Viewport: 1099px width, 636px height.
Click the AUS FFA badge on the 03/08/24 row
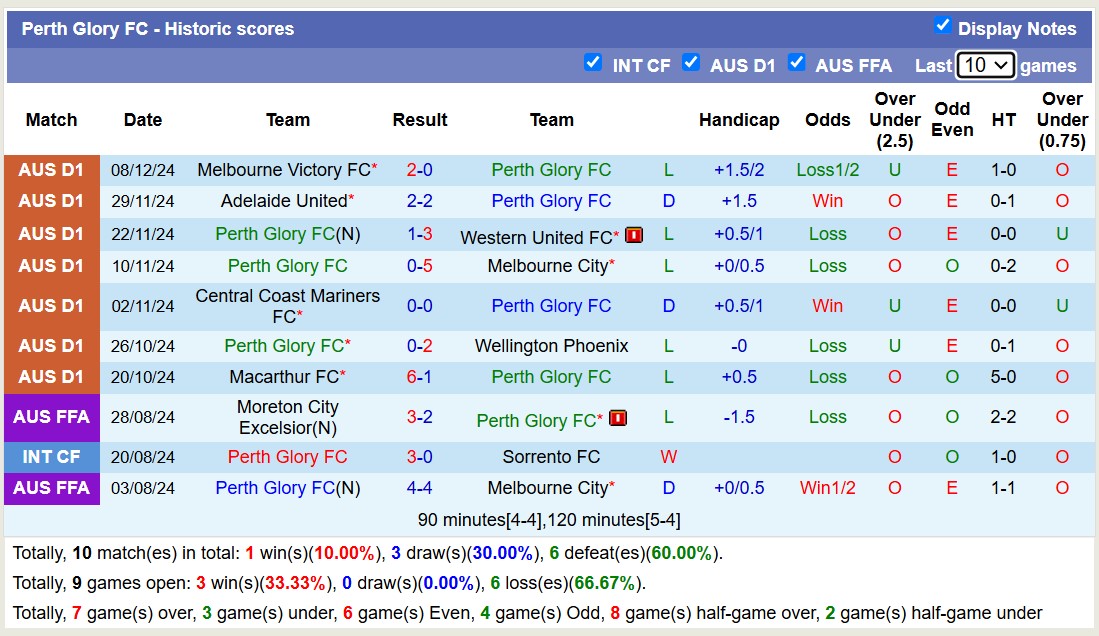(x=51, y=488)
